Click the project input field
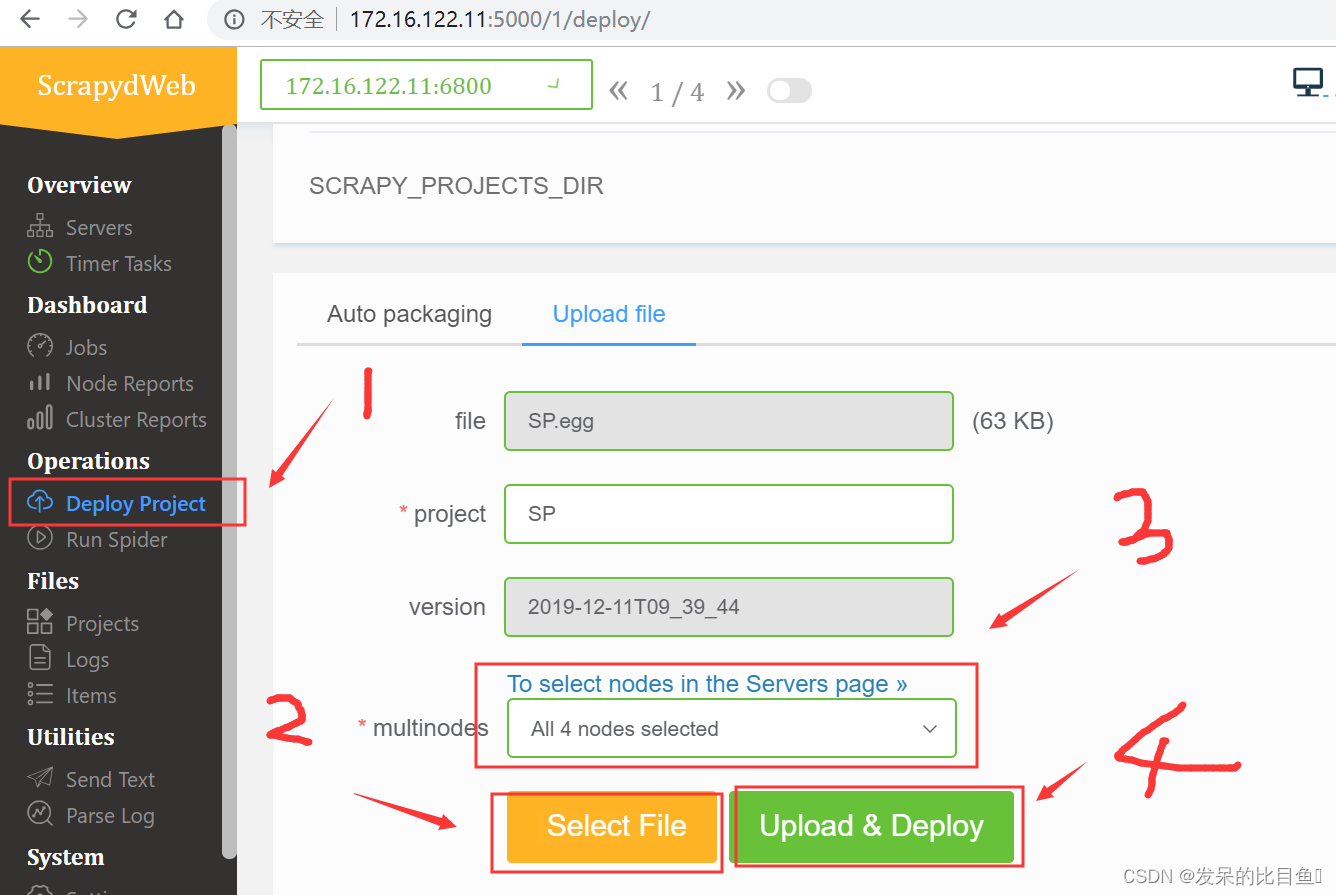1336x895 pixels. coord(729,514)
